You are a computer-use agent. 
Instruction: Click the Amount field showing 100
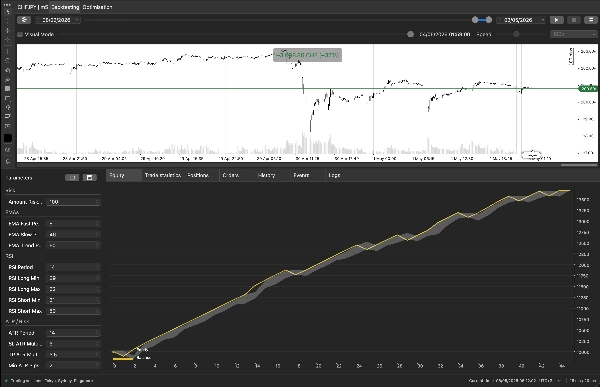point(73,202)
